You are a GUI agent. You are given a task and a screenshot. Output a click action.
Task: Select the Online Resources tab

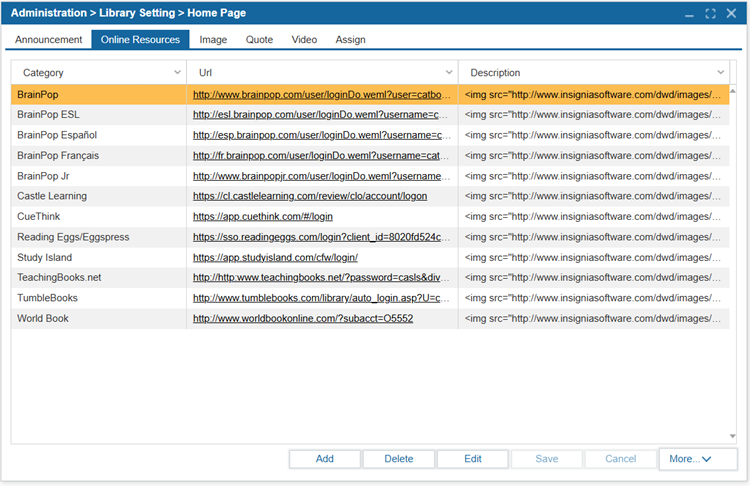[140, 40]
